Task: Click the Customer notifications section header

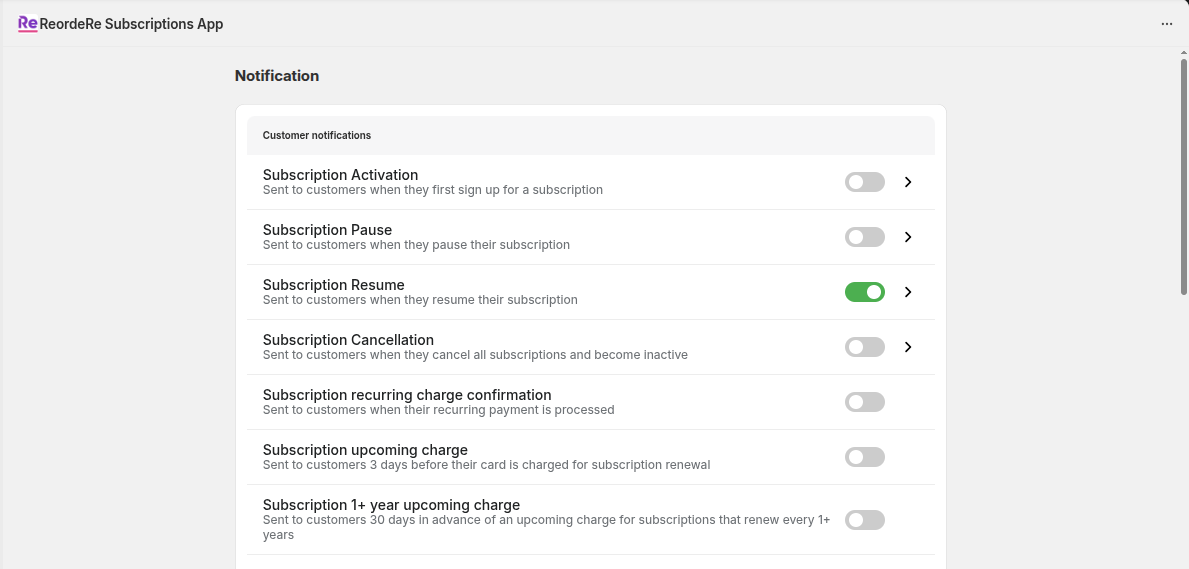Action: (316, 135)
